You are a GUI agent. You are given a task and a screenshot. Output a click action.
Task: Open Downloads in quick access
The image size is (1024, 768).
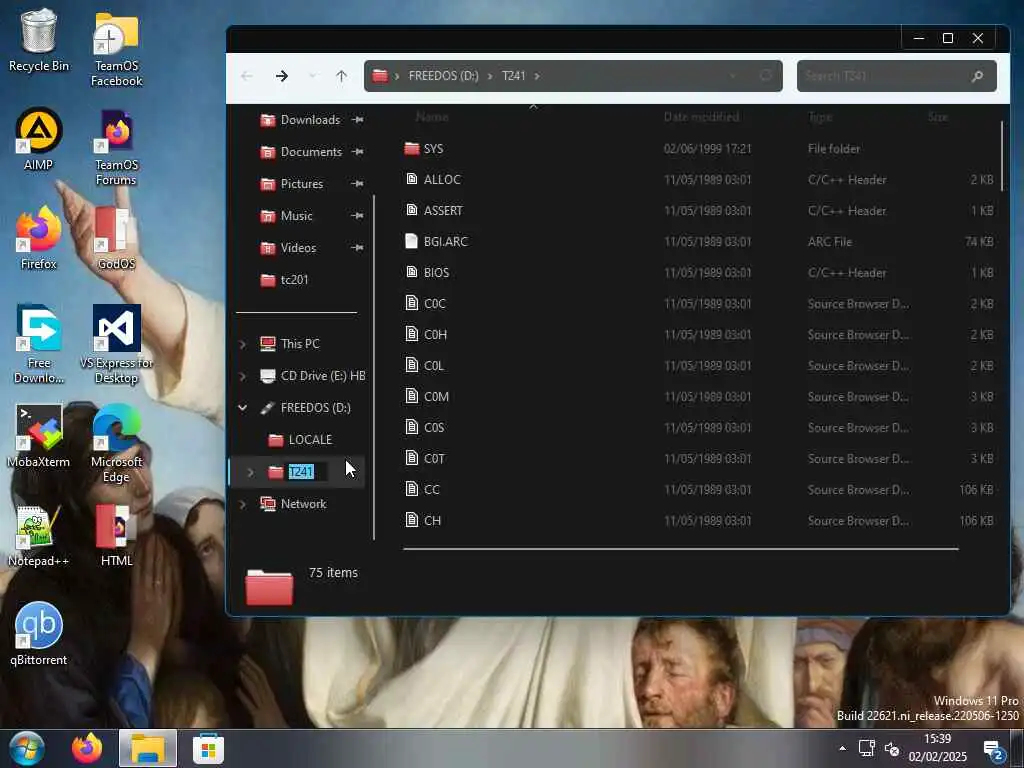310,120
